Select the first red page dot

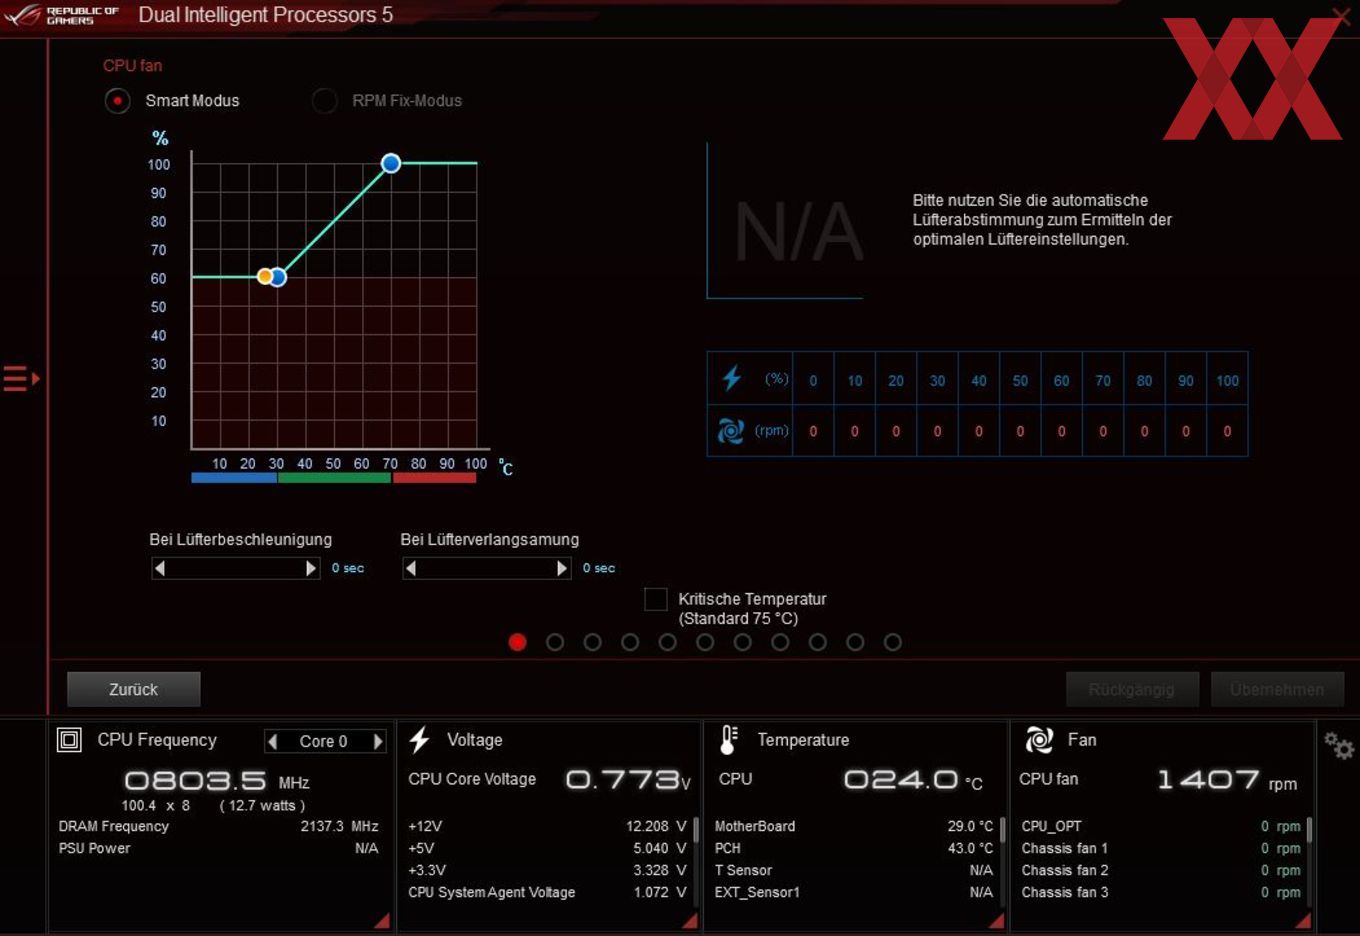517,642
